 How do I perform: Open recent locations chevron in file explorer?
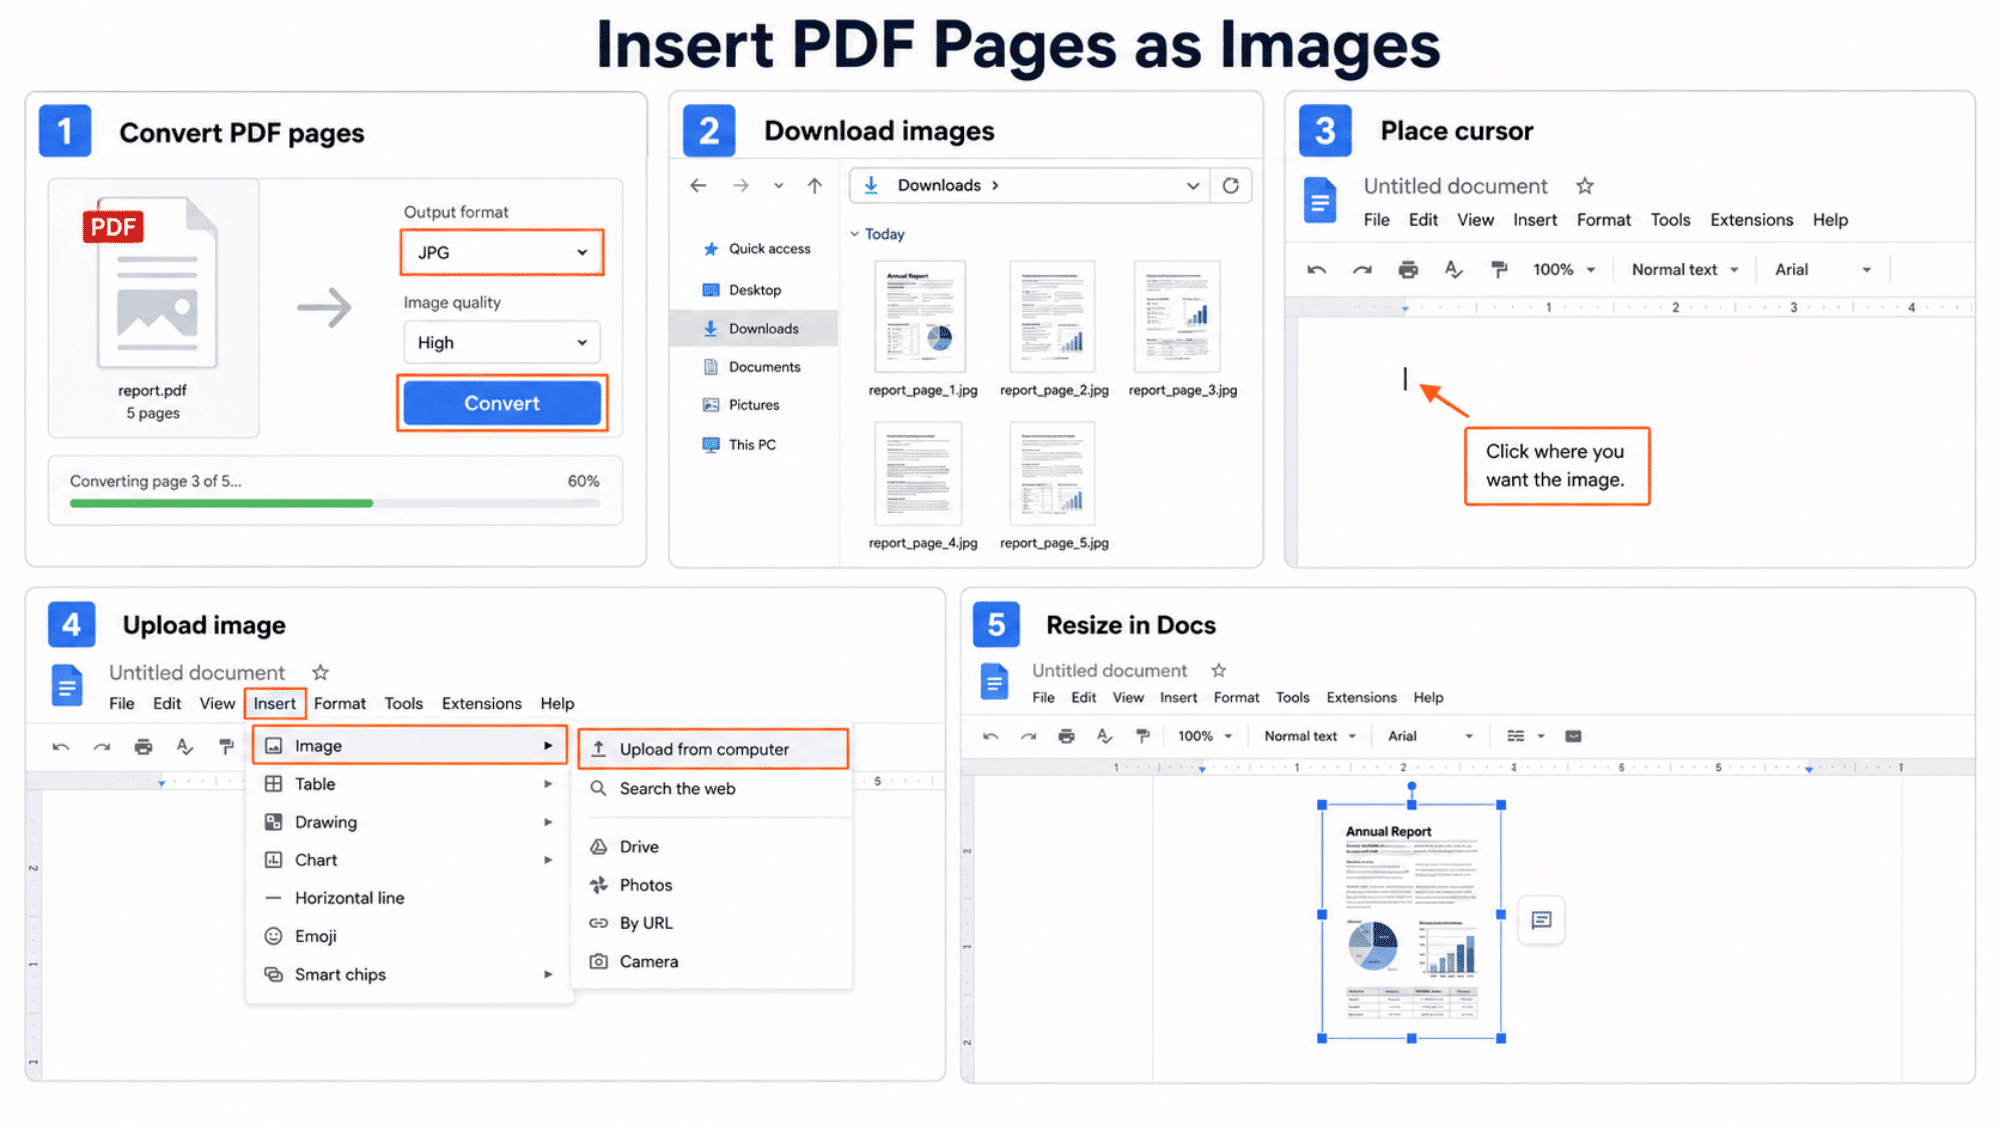pos(778,185)
